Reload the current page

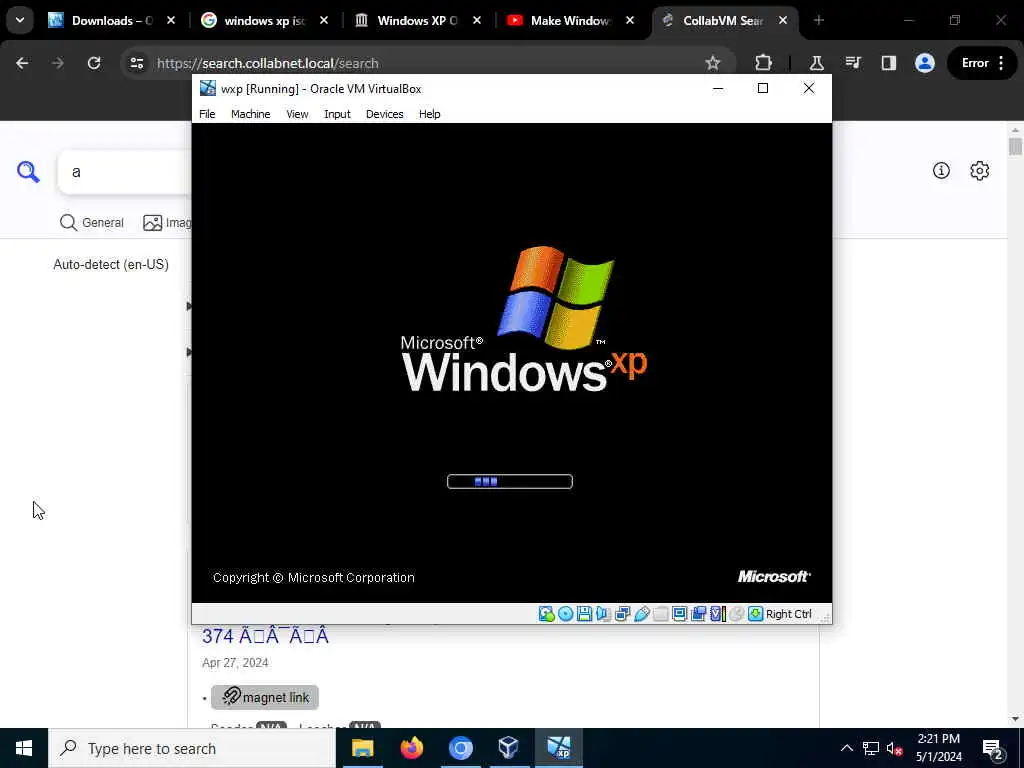94,63
